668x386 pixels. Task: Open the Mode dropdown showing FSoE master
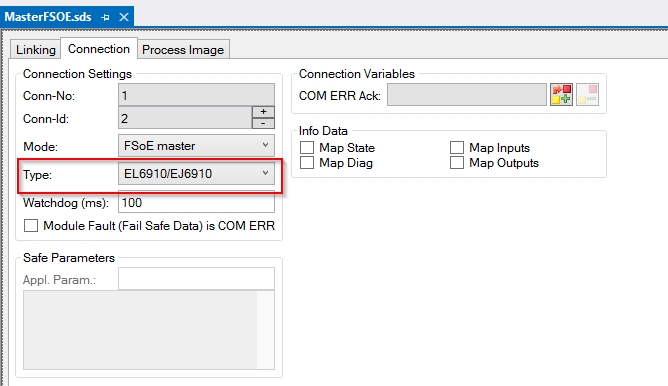[x=196, y=146]
